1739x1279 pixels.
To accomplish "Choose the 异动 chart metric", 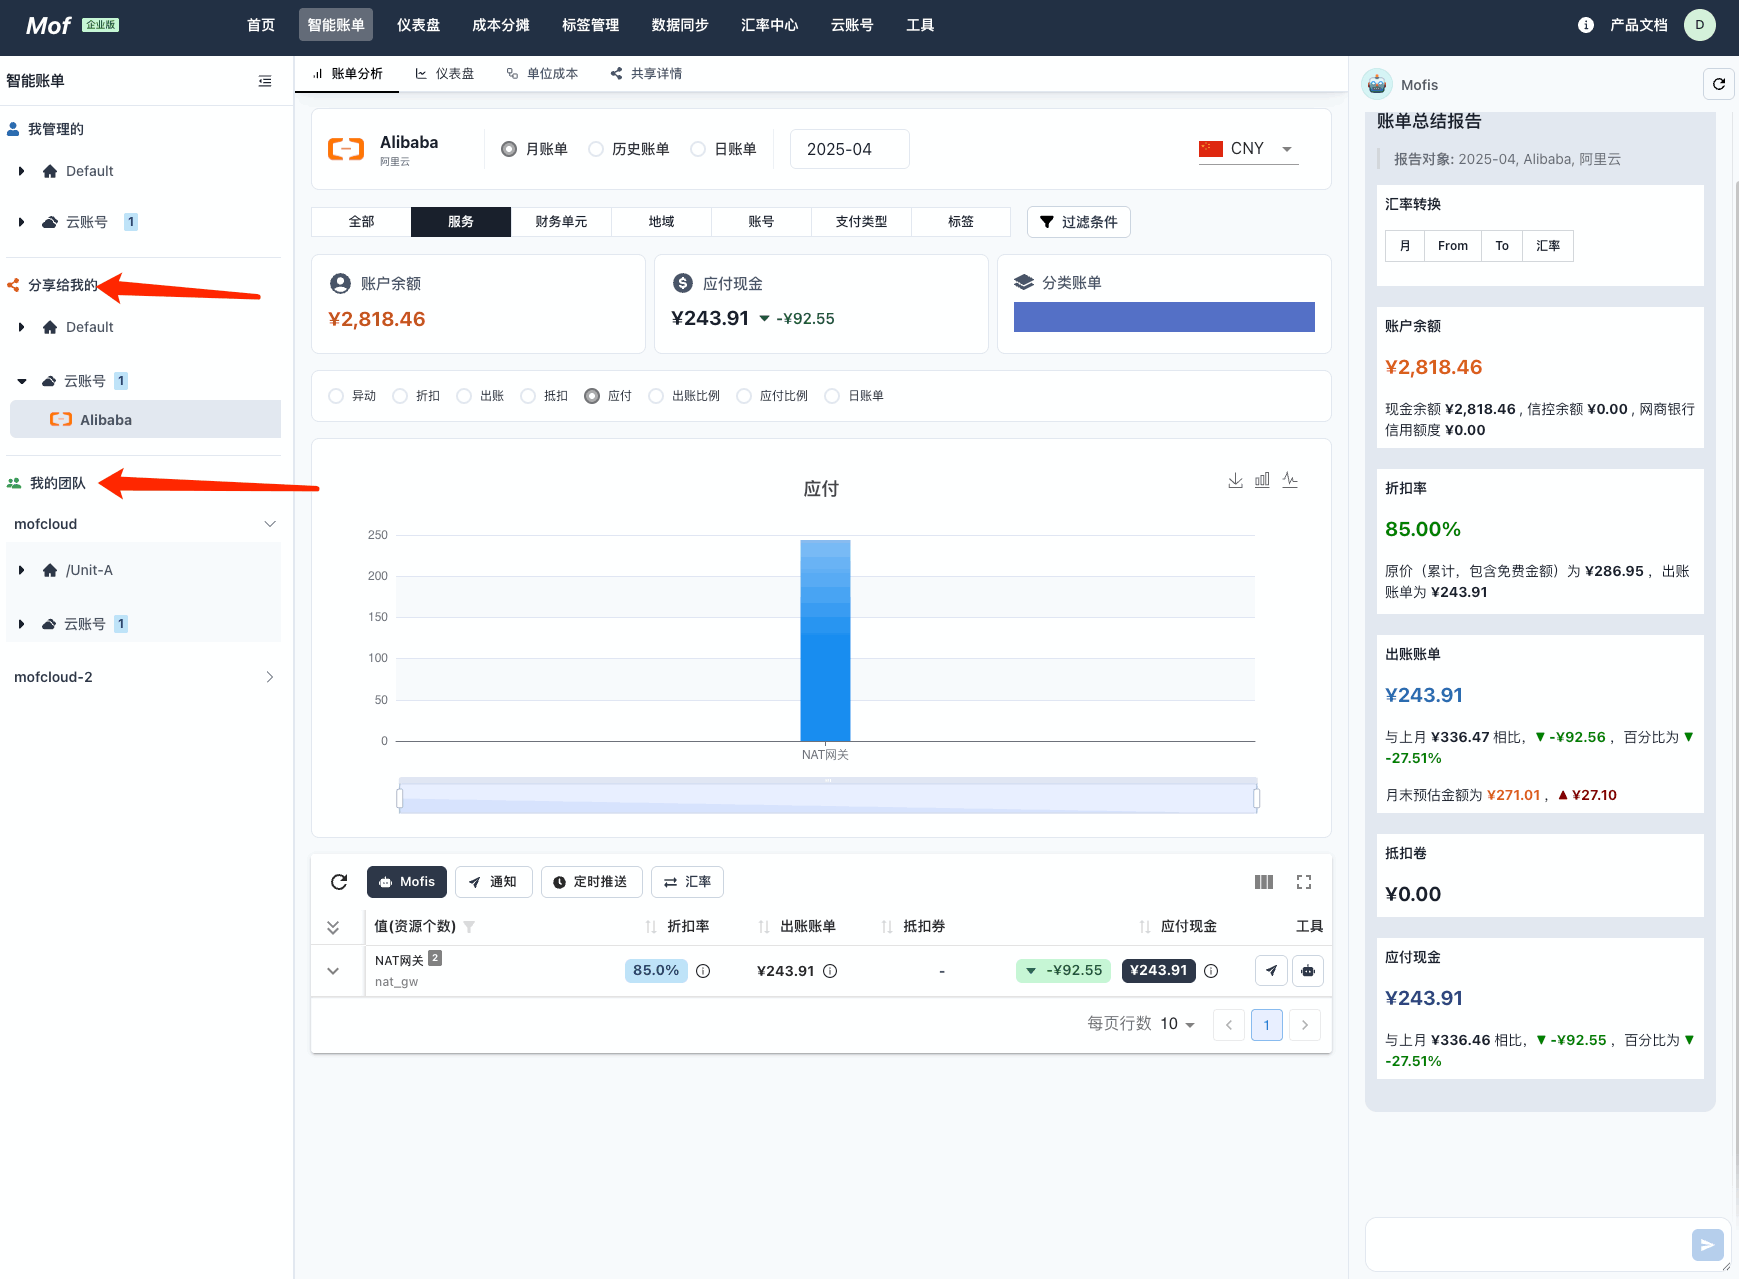I will pos(336,396).
